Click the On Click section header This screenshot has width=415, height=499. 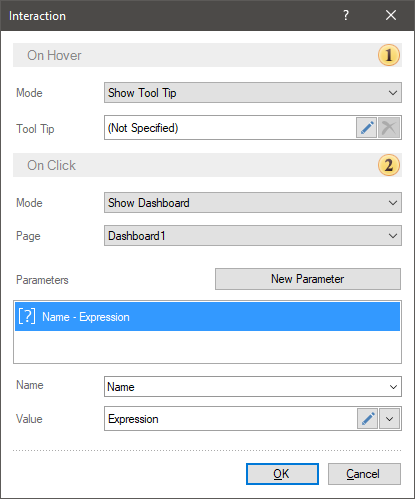(207, 165)
